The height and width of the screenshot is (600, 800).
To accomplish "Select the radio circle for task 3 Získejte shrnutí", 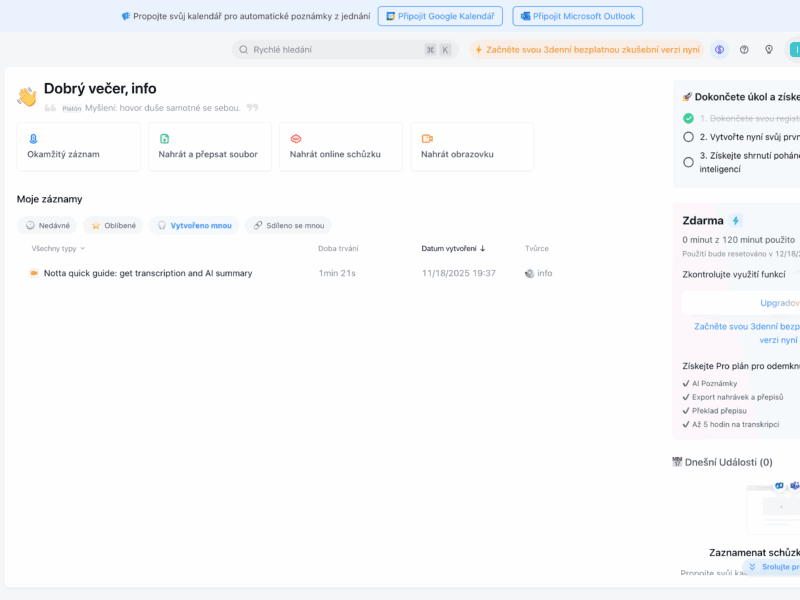I will click(688, 162).
